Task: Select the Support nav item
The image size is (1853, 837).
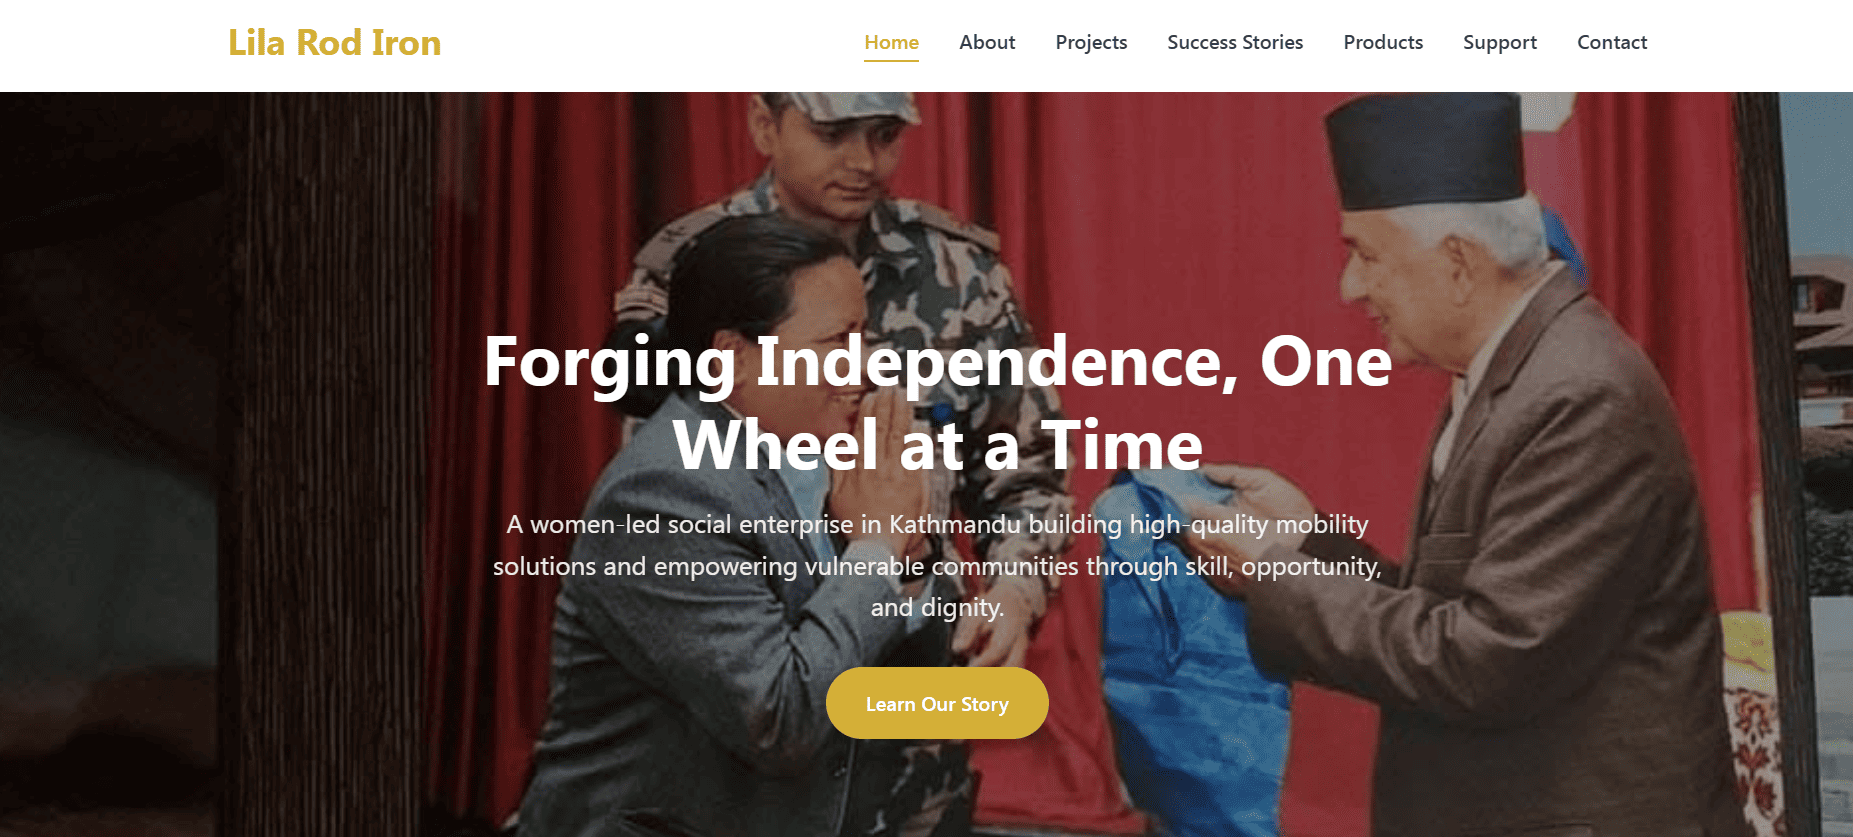Action: pos(1500,42)
